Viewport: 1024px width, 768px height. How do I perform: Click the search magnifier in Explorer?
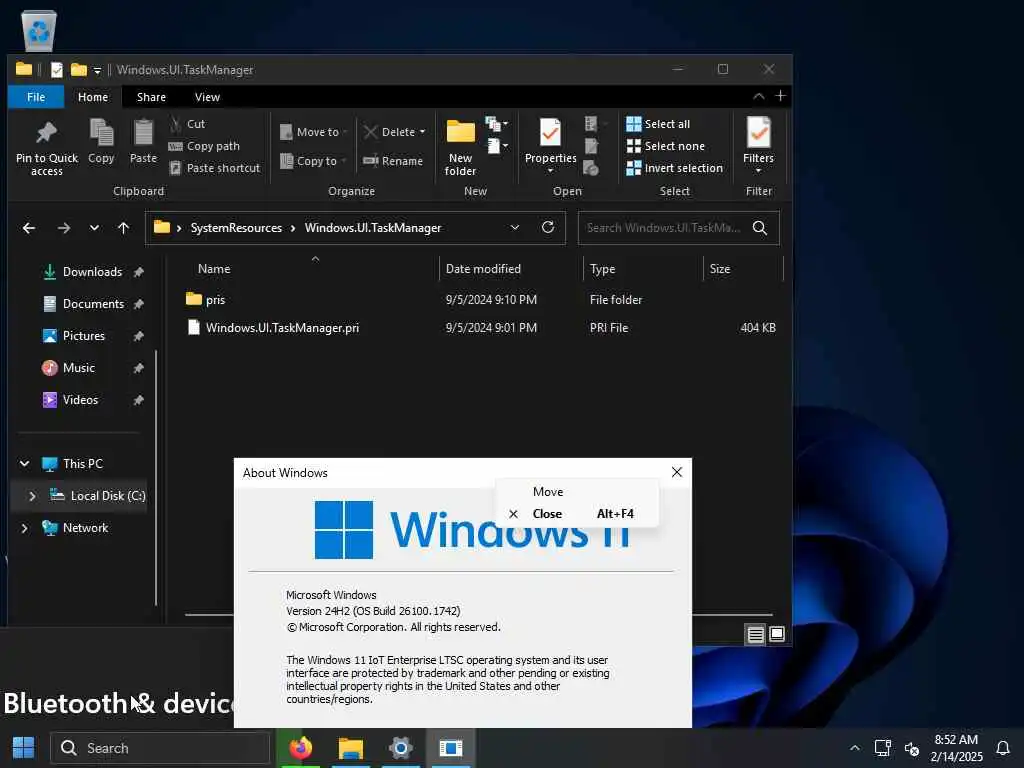pyautogui.click(x=760, y=228)
